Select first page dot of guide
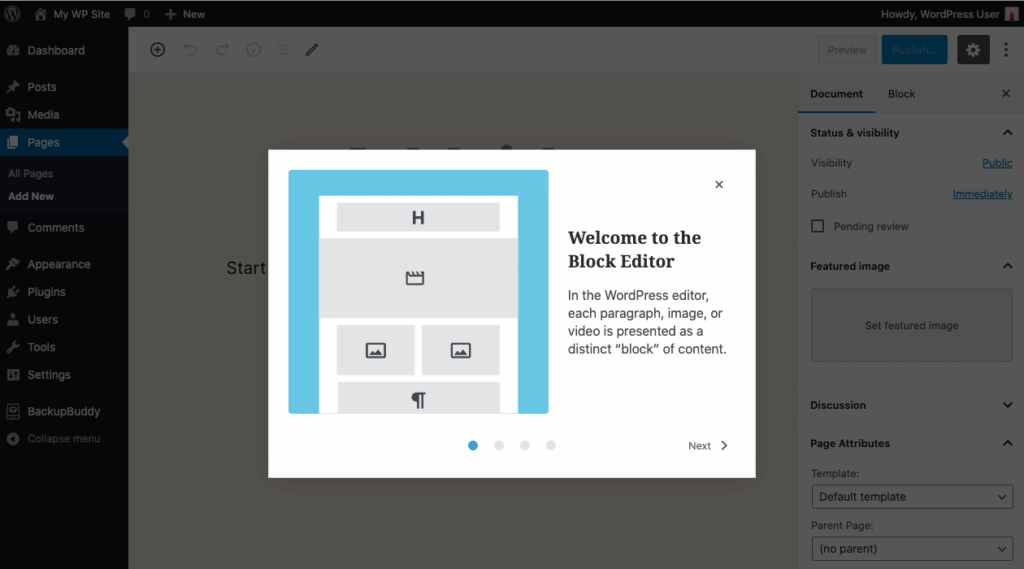 click(x=473, y=446)
